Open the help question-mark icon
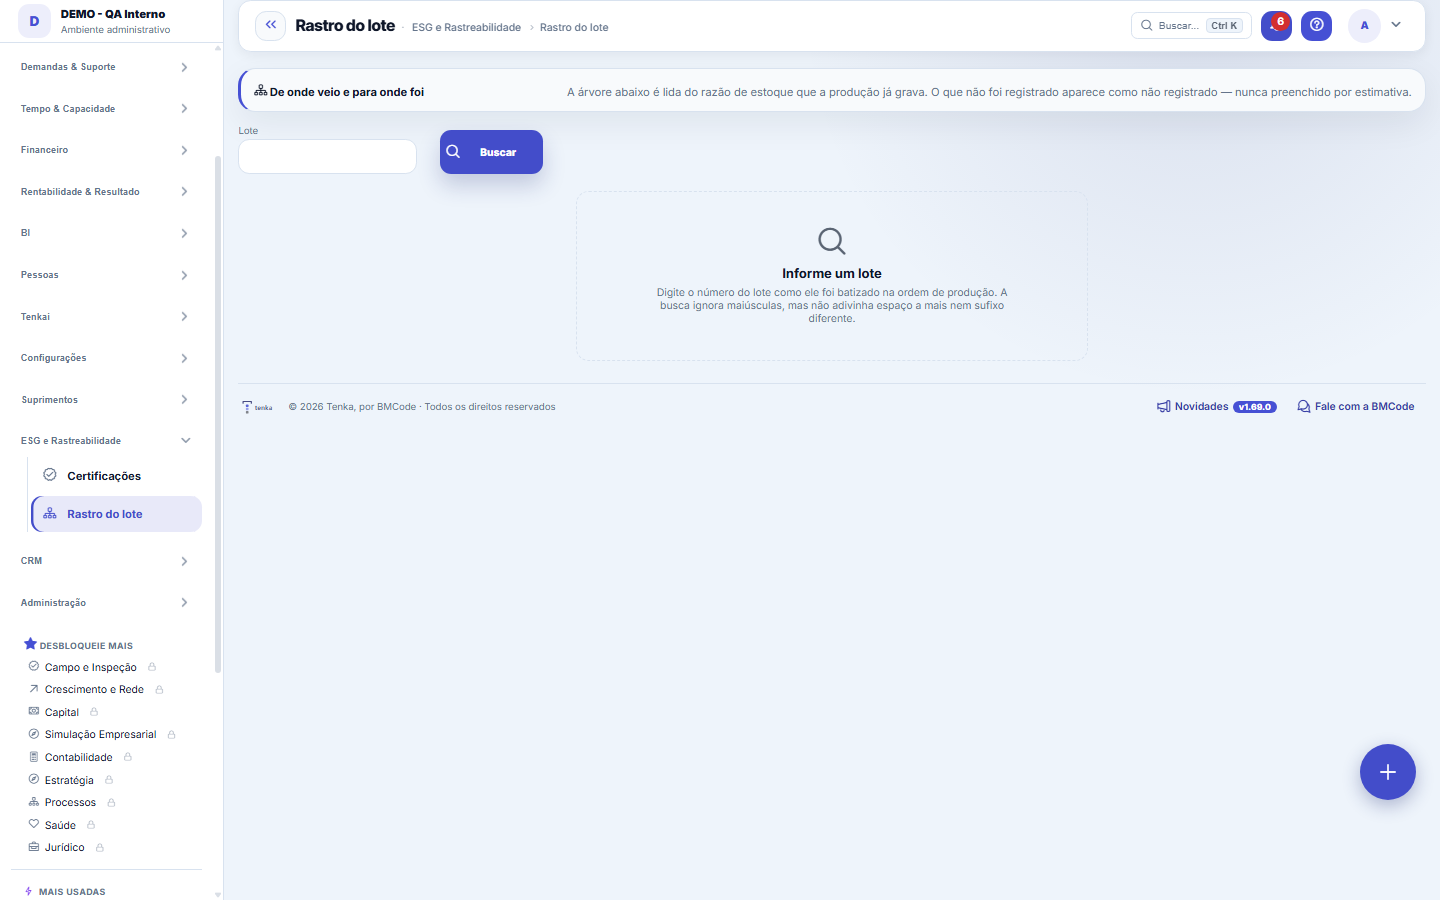The image size is (1440, 900). (x=1317, y=25)
